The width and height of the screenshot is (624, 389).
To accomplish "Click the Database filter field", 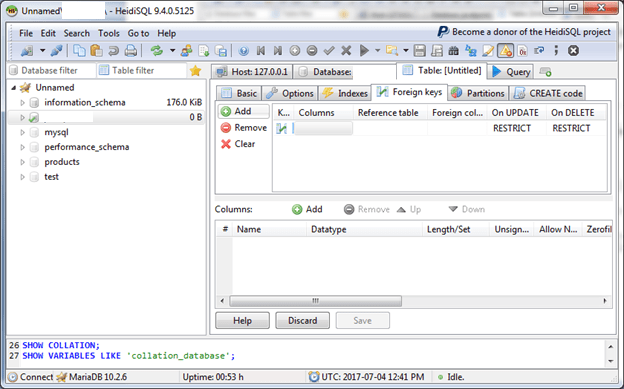I will tap(52, 70).
